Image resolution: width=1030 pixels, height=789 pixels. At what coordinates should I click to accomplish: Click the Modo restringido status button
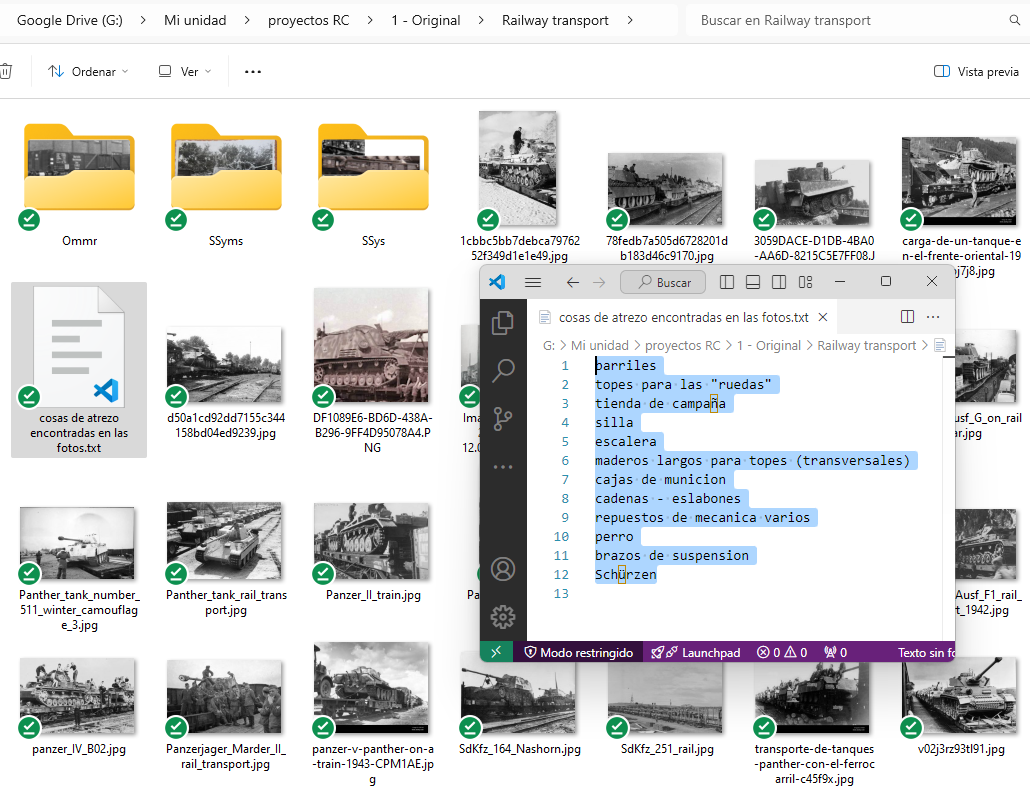(x=578, y=652)
